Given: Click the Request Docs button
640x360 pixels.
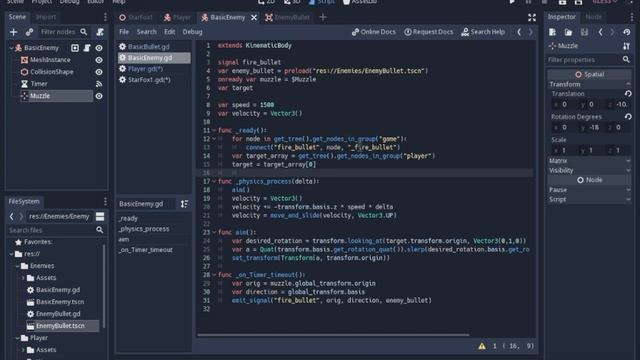Looking at the screenshot, I should pyautogui.click(x=429, y=32).
